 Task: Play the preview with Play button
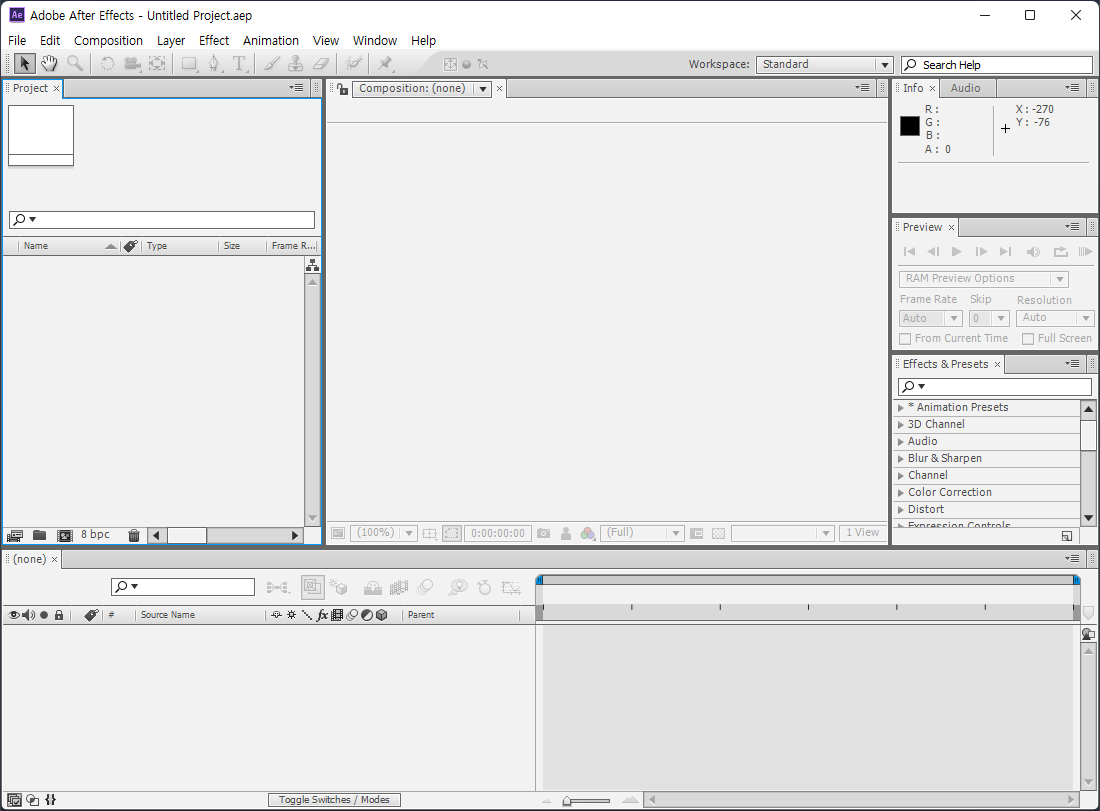coord(956,252)
